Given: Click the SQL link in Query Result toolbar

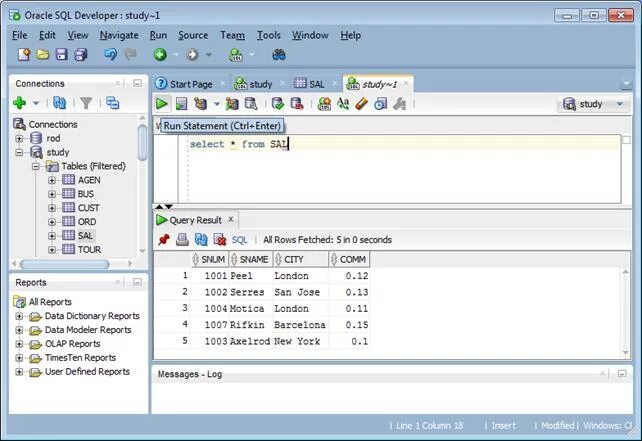Looking at the screenshot, I should pyautogui.click(x=240, y=240).
